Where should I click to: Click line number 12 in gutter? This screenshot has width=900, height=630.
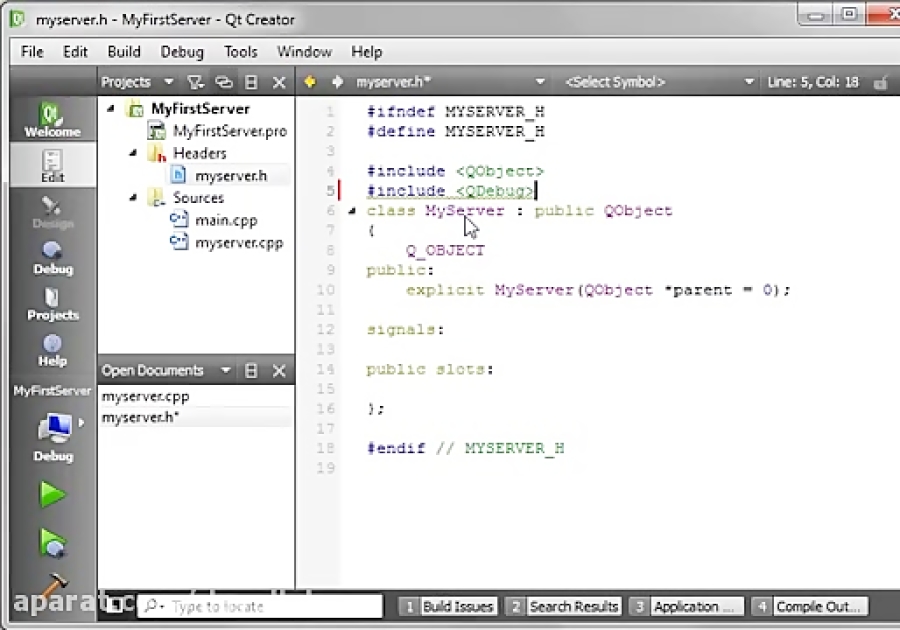coord(325,329)
